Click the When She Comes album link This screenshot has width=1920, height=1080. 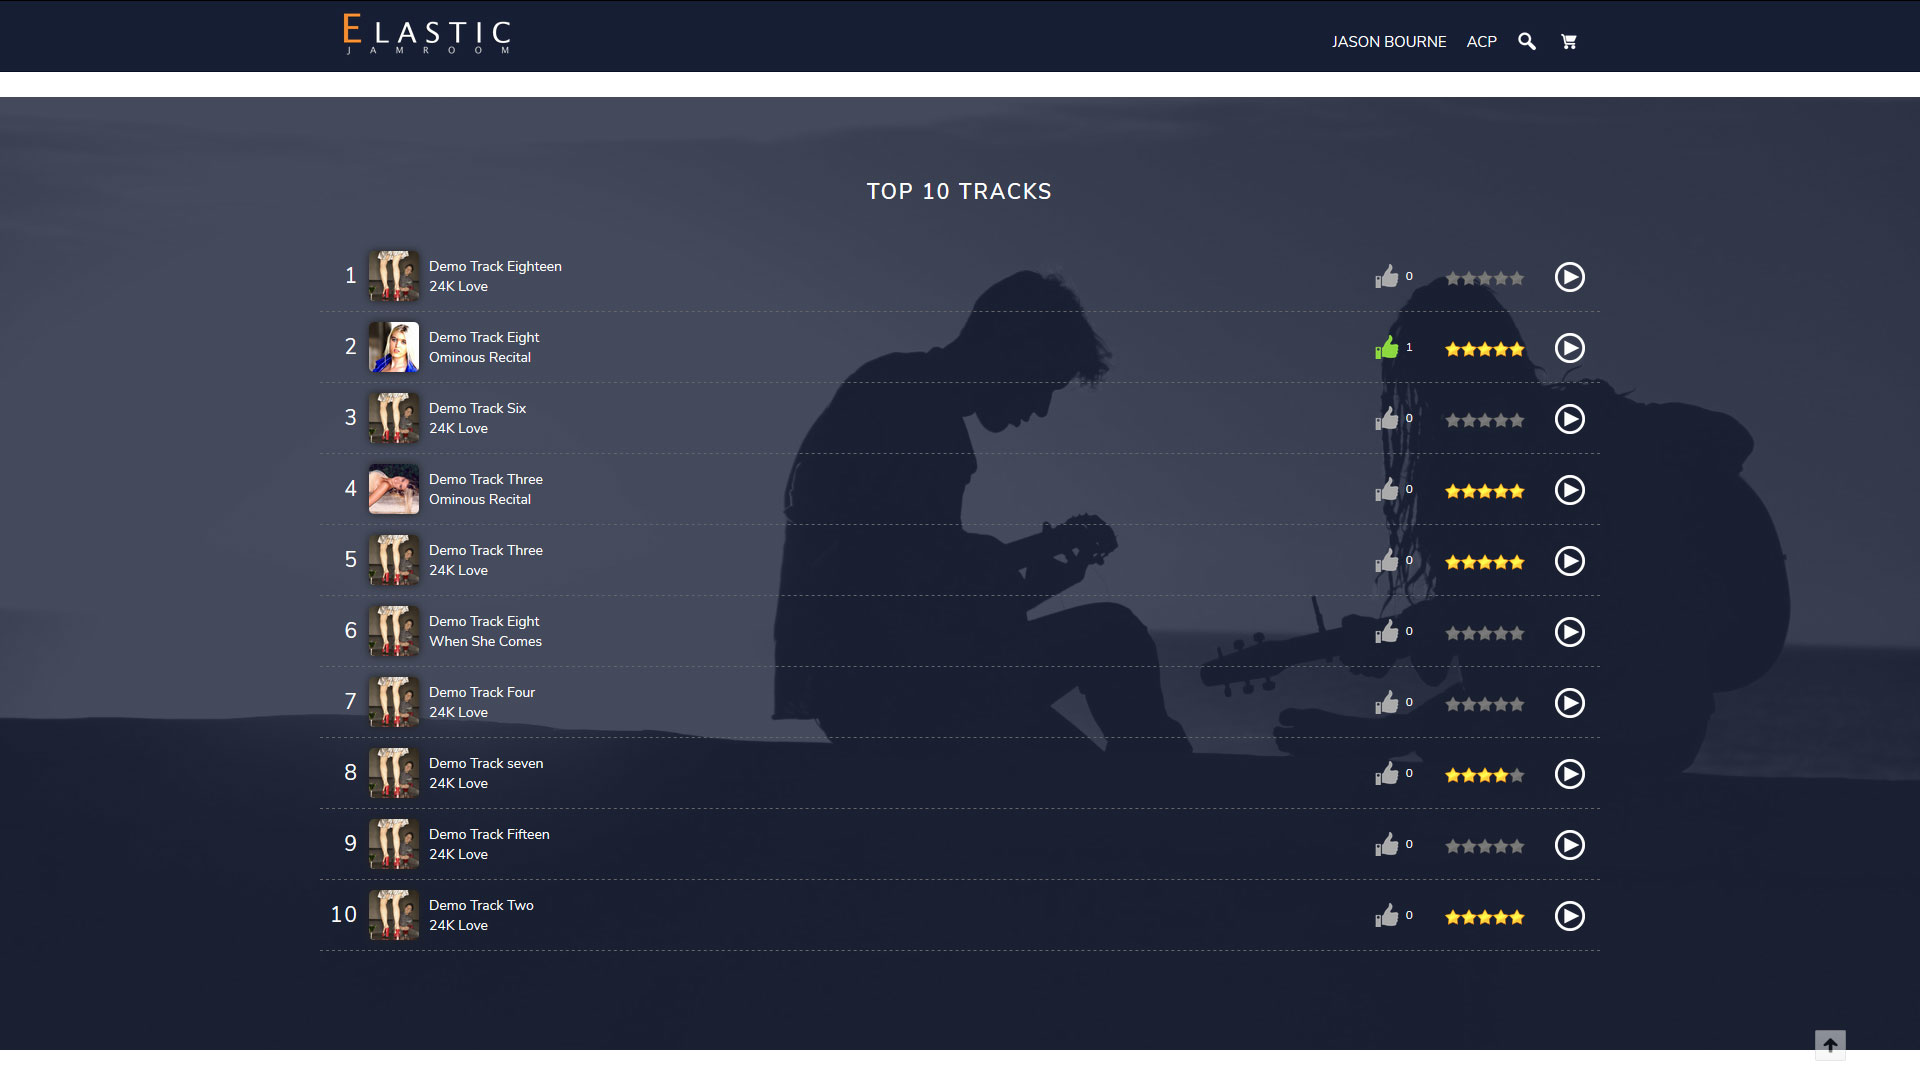pyautogui.click(x=485, y=641)
